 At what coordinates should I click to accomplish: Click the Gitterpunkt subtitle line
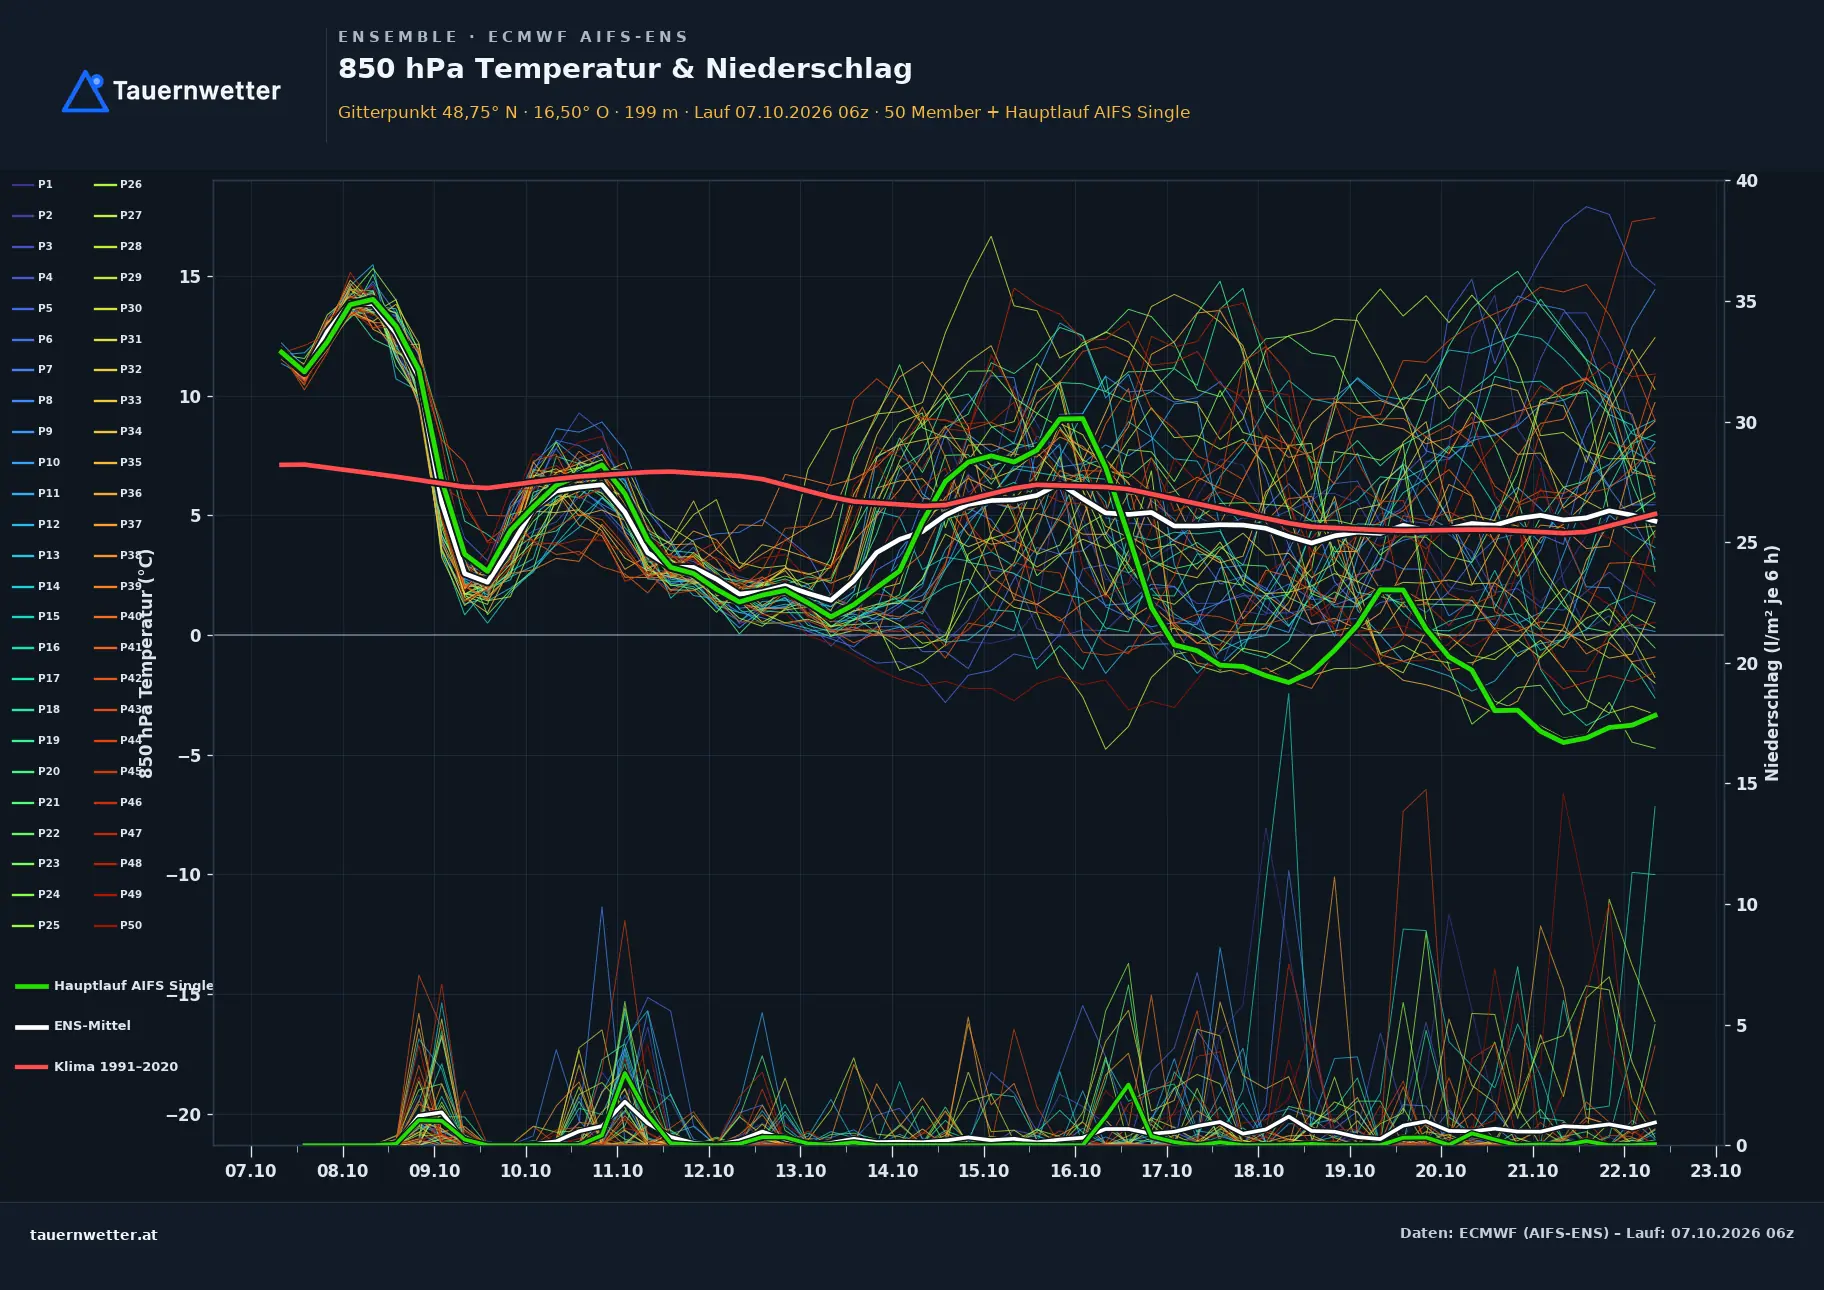tap(764, 112)
